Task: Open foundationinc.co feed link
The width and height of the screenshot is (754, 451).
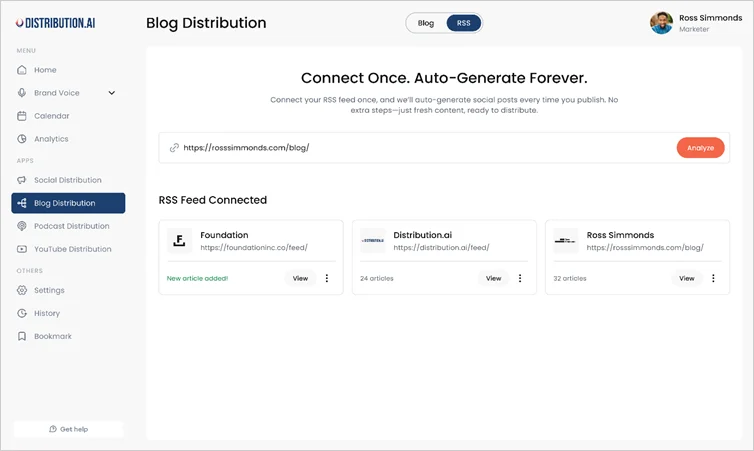Action: (254, 248)
